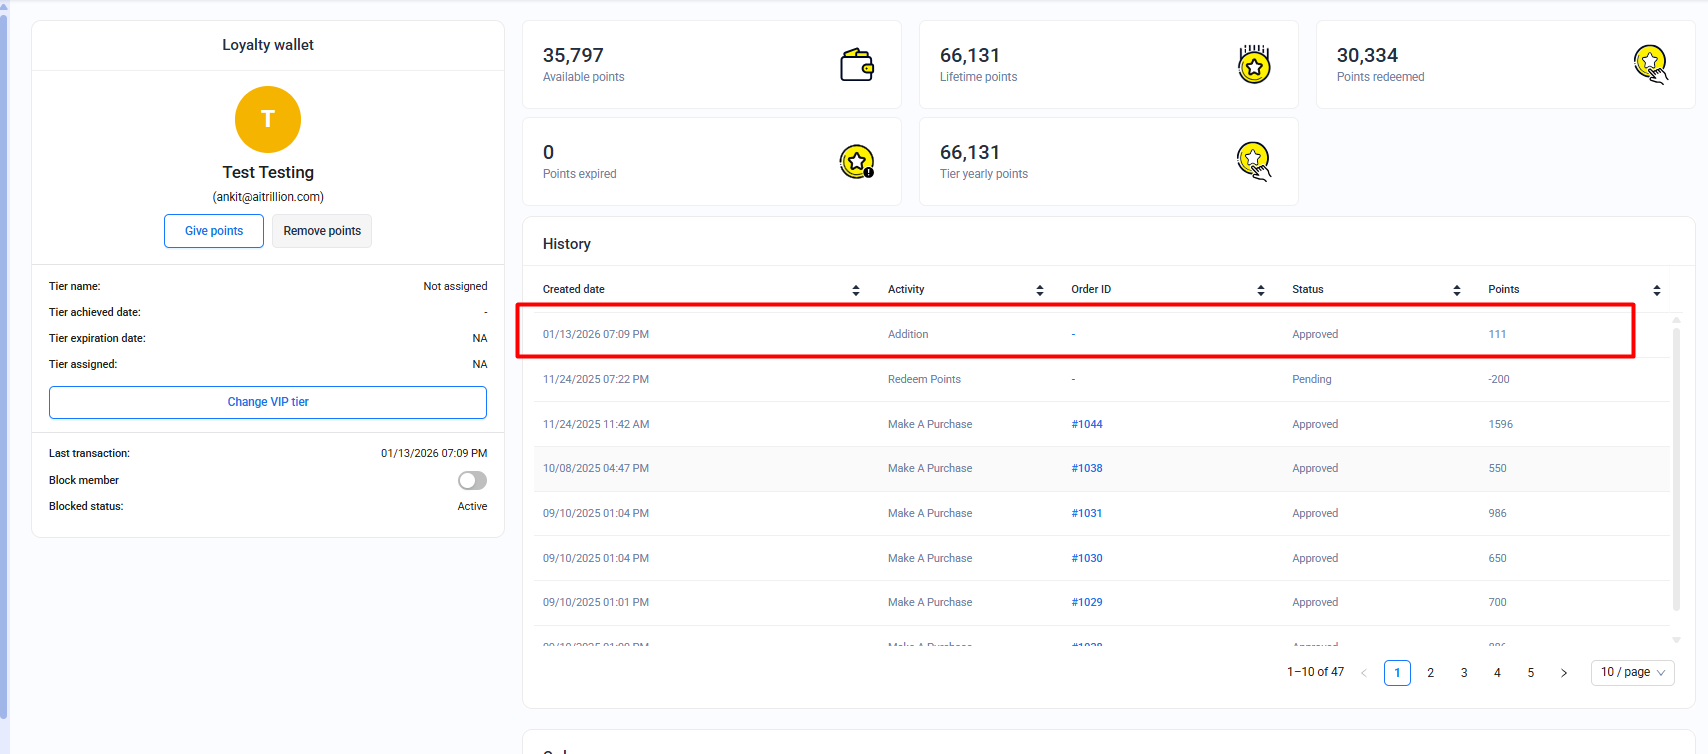
Task: Go to next page arrow
Action: tap(1564, 673)
